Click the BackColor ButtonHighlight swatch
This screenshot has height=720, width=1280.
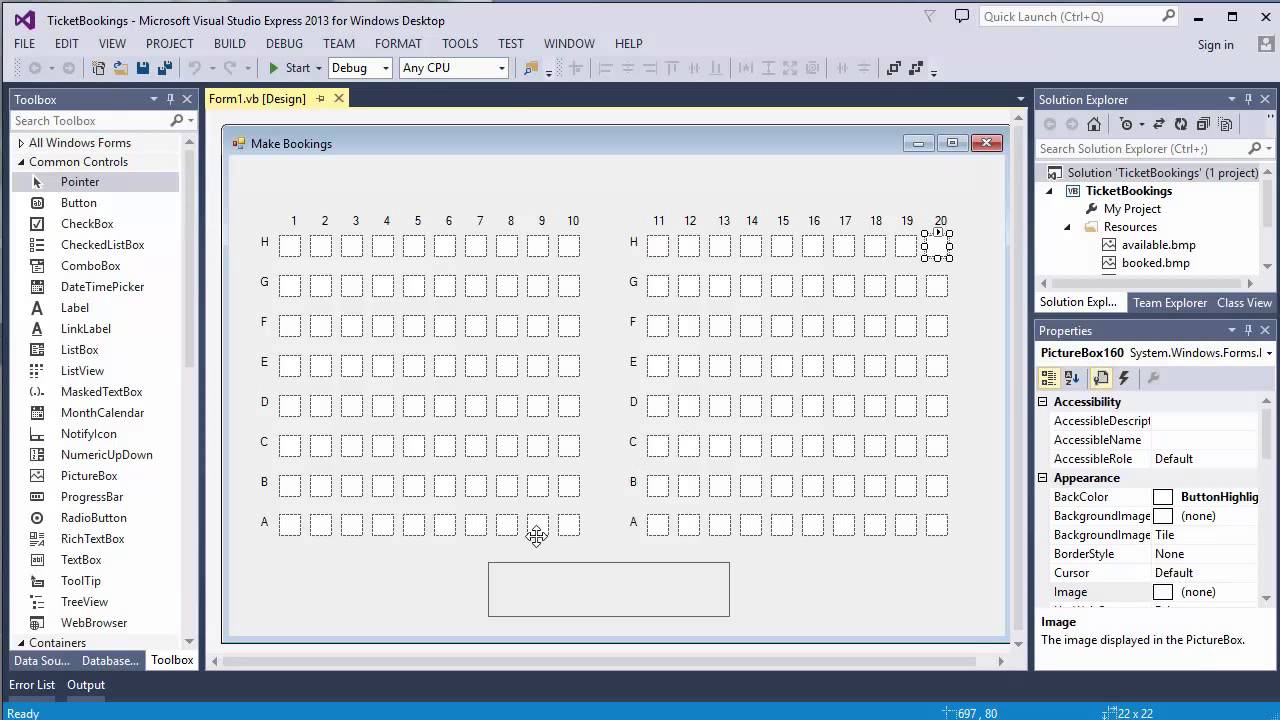1163,496
